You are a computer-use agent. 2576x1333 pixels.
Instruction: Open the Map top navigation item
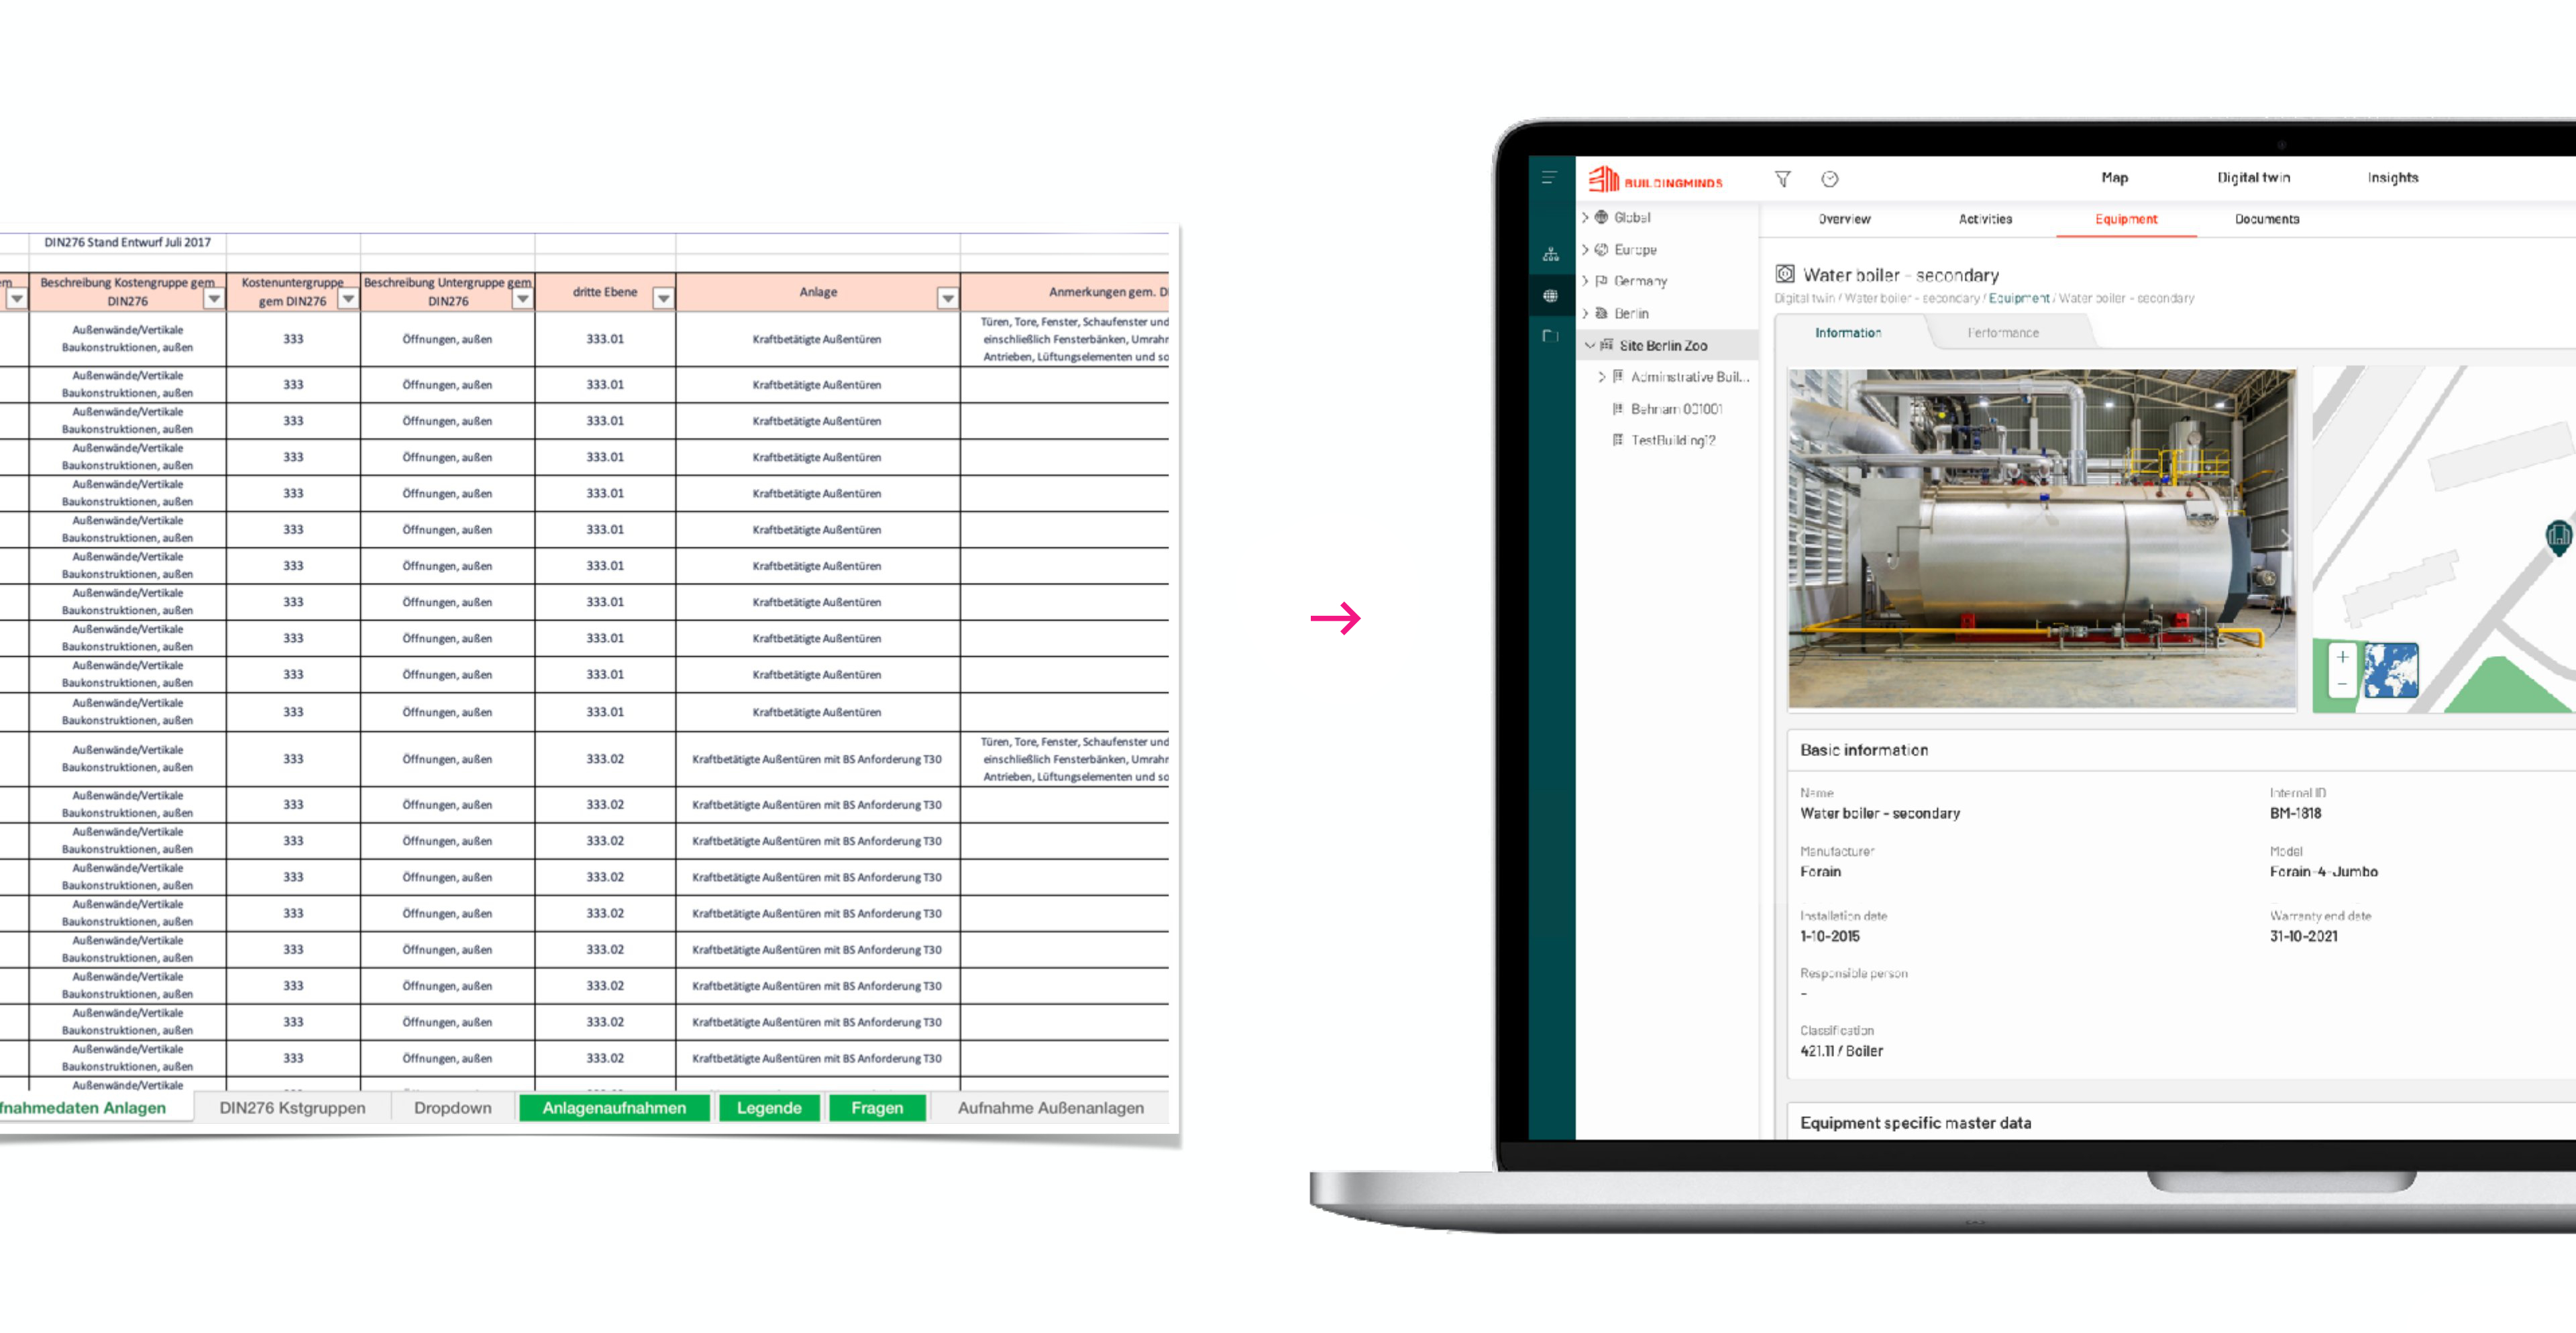[2114, 178]
